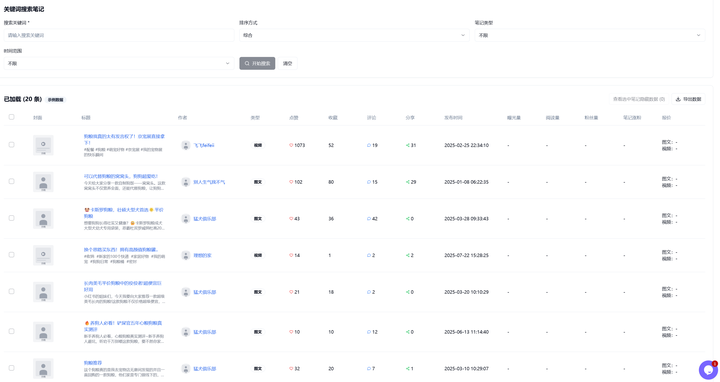Click the button showing hidden data for selected notes
The height and width of the screenshot is (382, 720).
(639, 99)
